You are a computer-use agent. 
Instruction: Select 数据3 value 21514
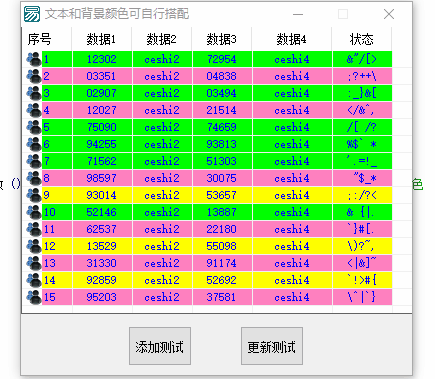click(x=222, y=110)
